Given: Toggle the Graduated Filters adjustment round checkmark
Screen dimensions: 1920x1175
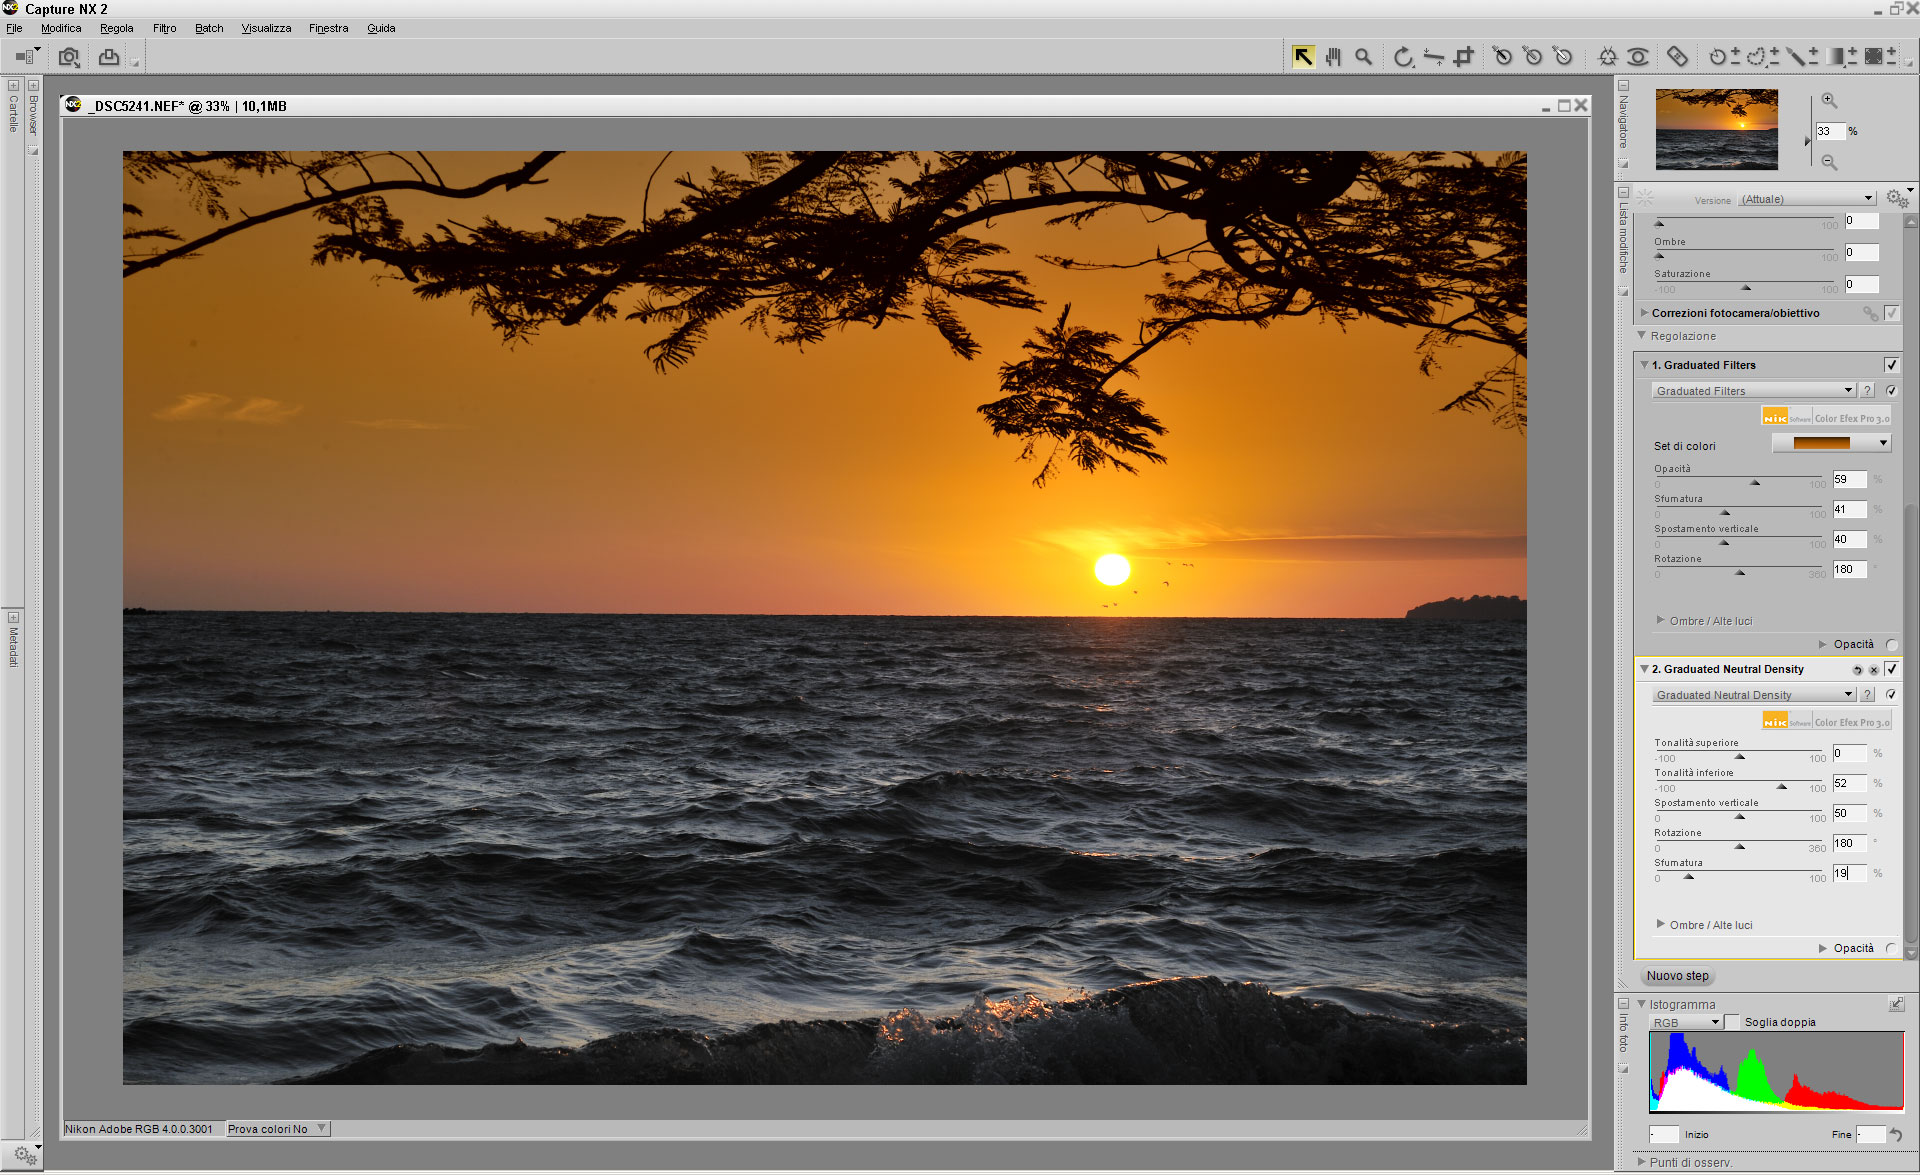Looking at the screenshot, I should click(x=1891, y=391).
